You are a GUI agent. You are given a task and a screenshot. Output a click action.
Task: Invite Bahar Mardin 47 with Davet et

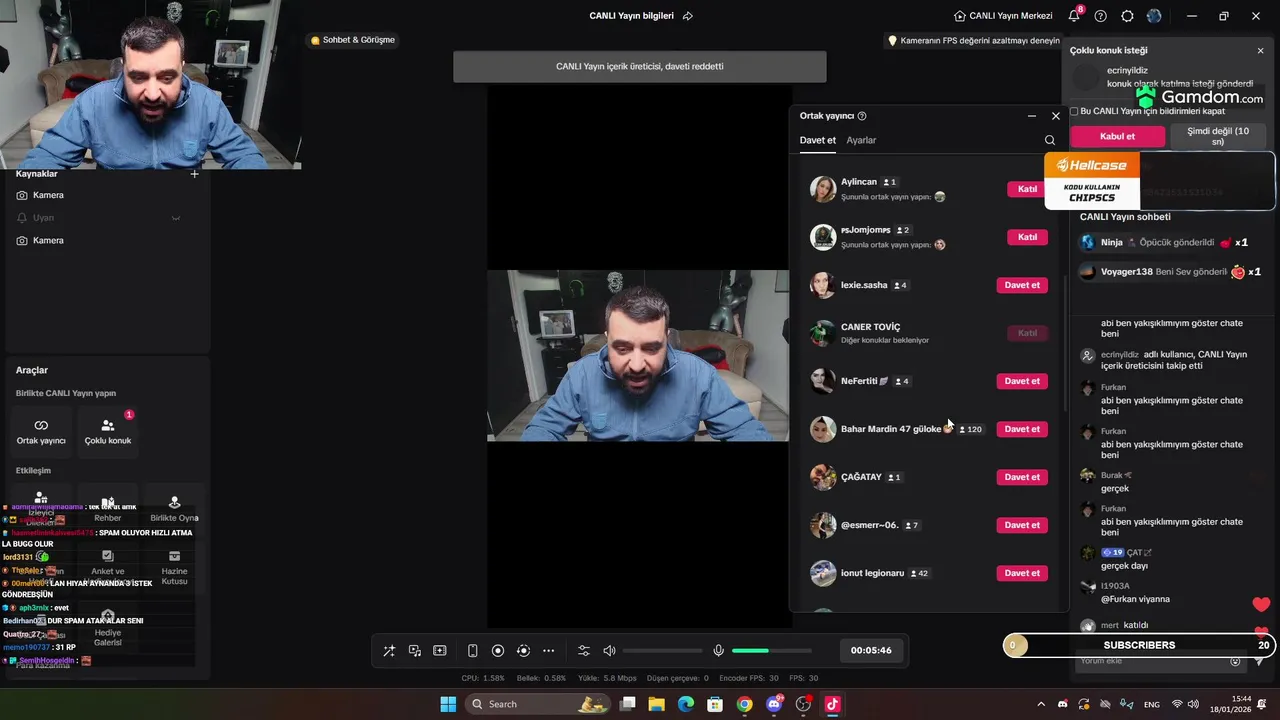point(1022,429)
